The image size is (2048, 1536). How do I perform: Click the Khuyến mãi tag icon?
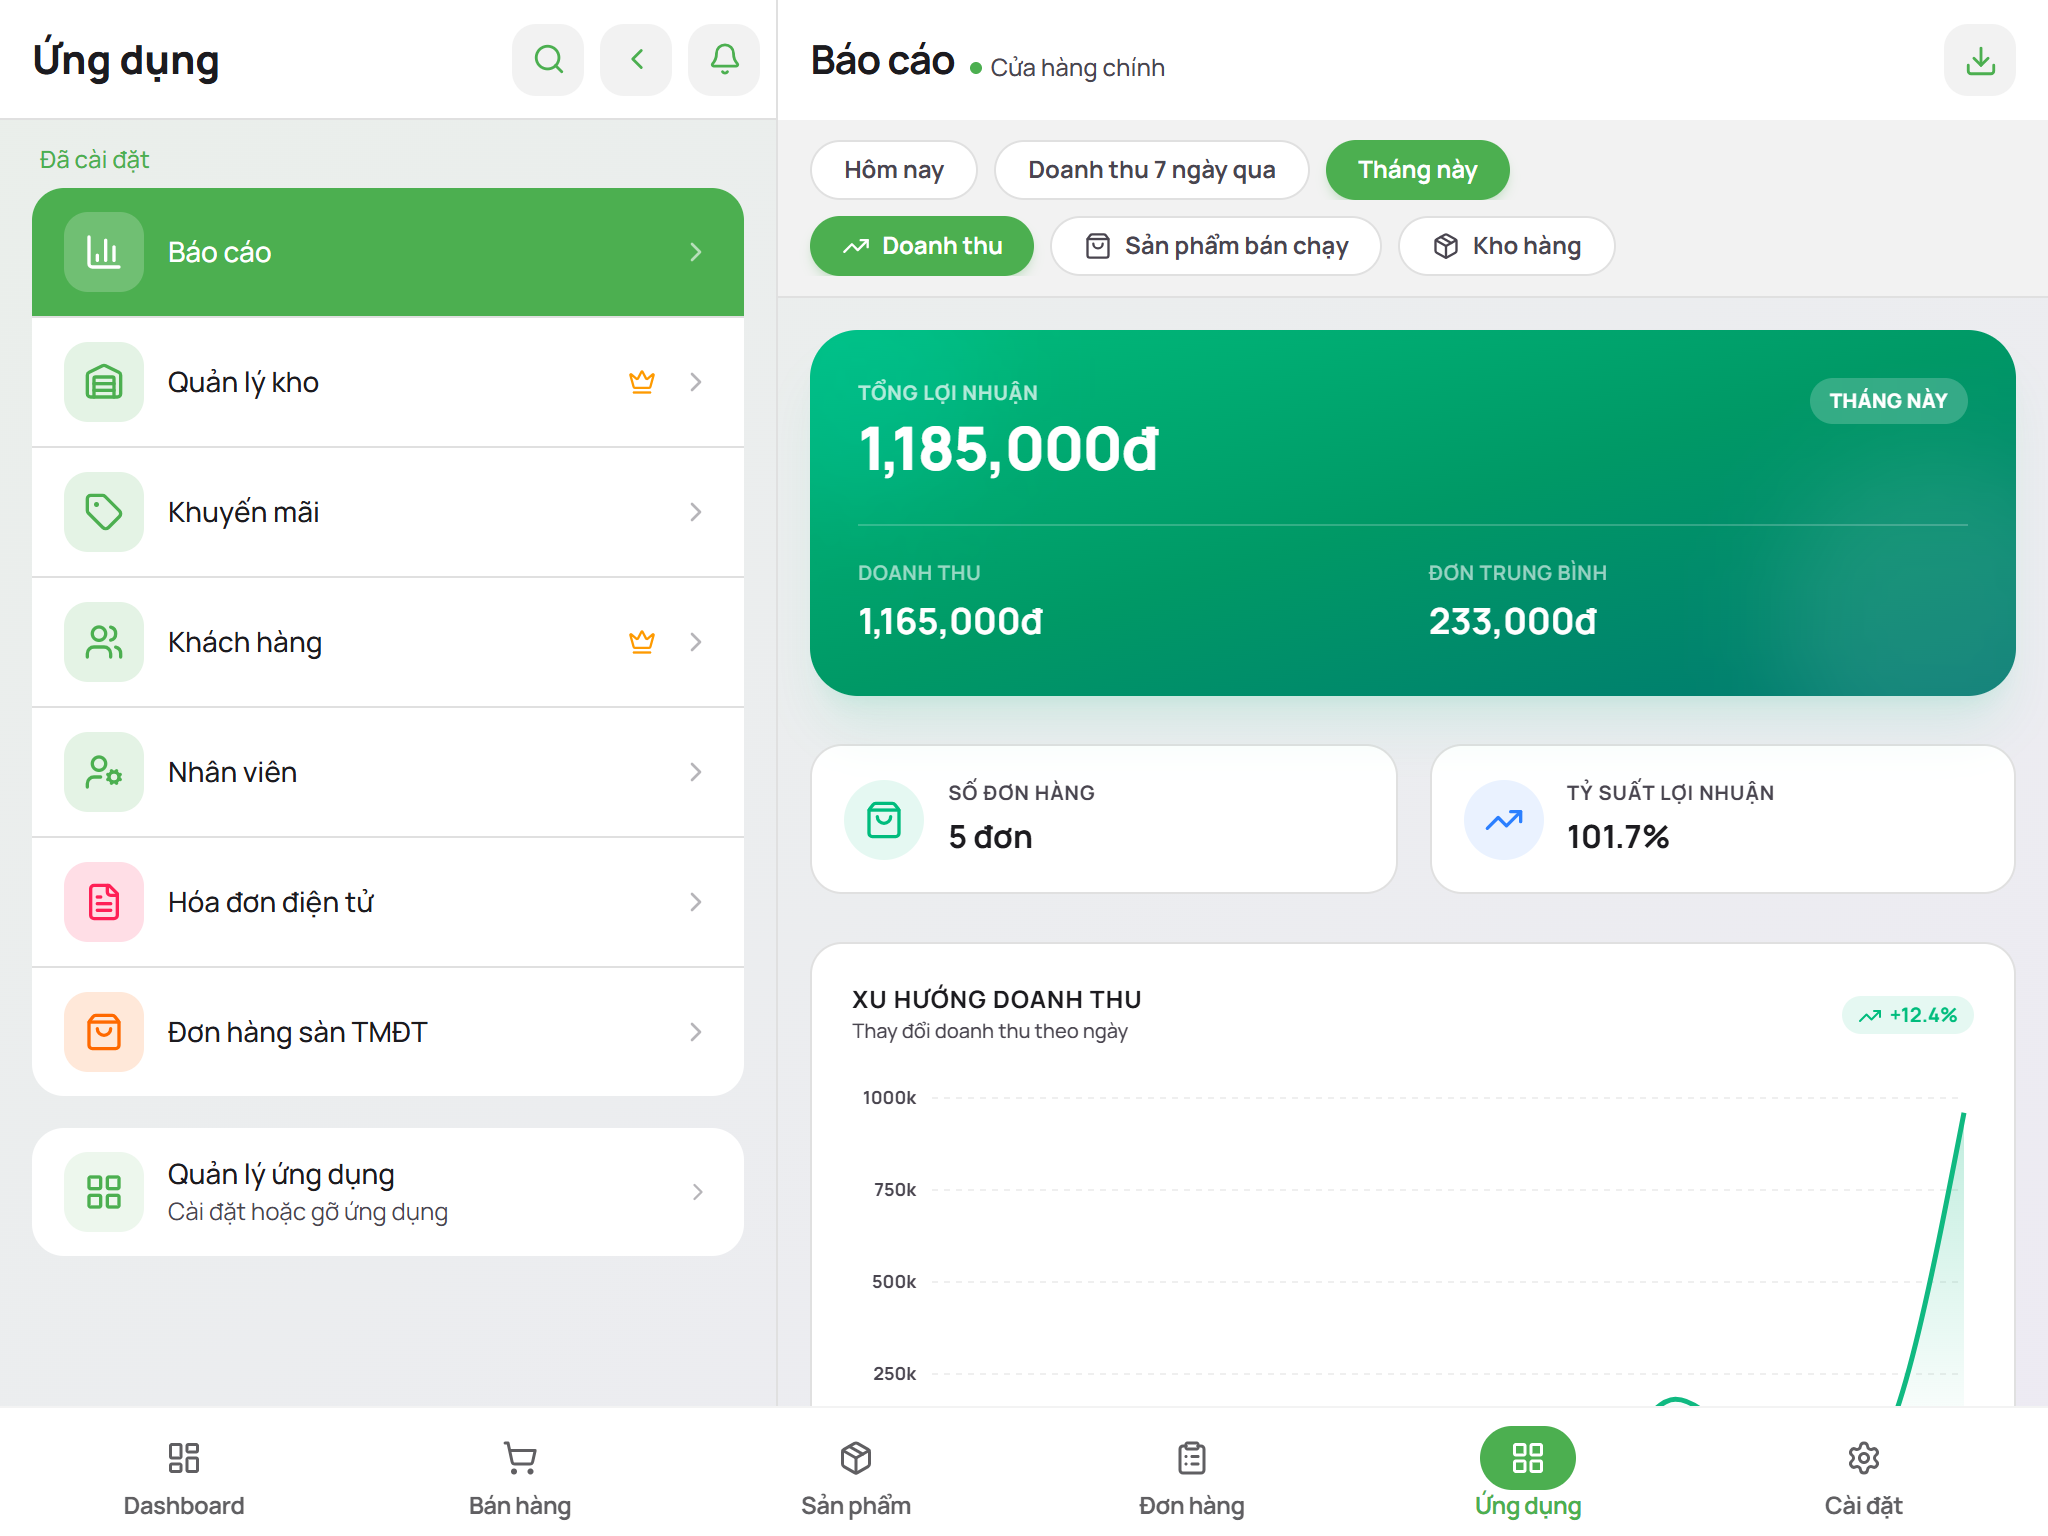coord(104,512)
